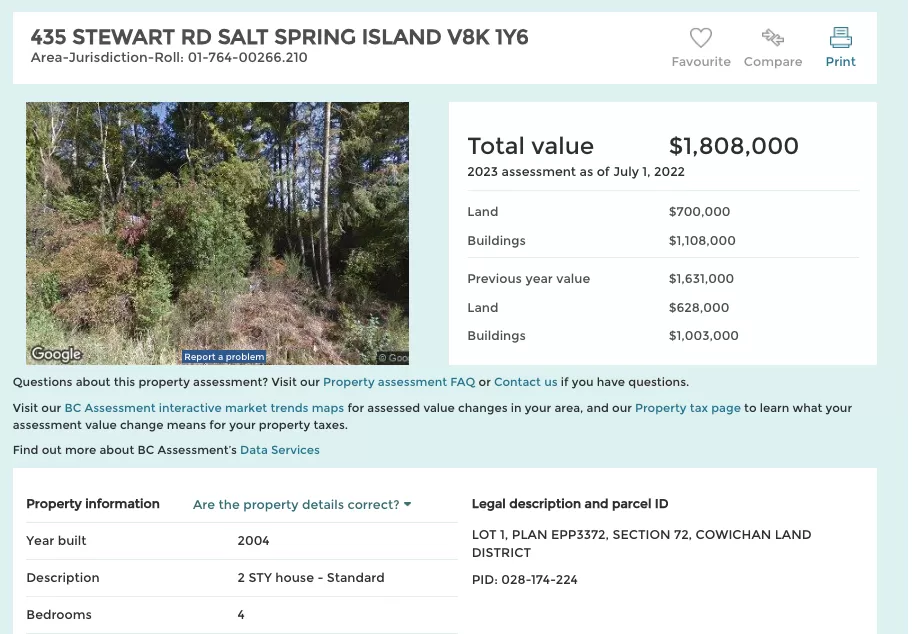Click the Compare arrows icon
Image resolution: width=924 pixels, height=634 pixels.
pyautogui.click(x=773, y=38)
